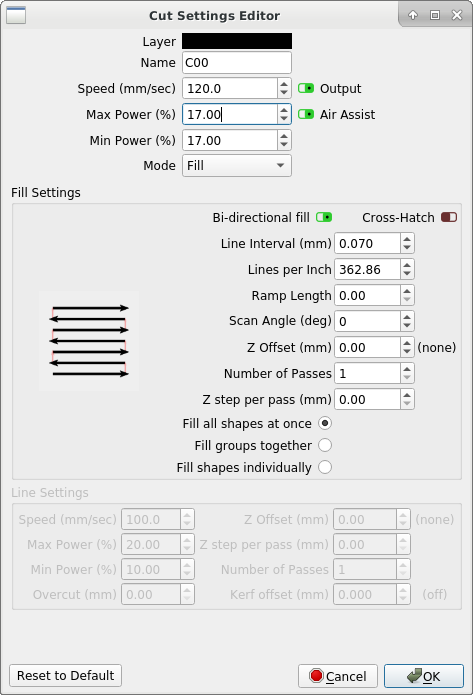The width and height of the screenshot is (473, 695).
Task: Enable the Cross-Hatch toggle
Action: [x=449, y=217]
